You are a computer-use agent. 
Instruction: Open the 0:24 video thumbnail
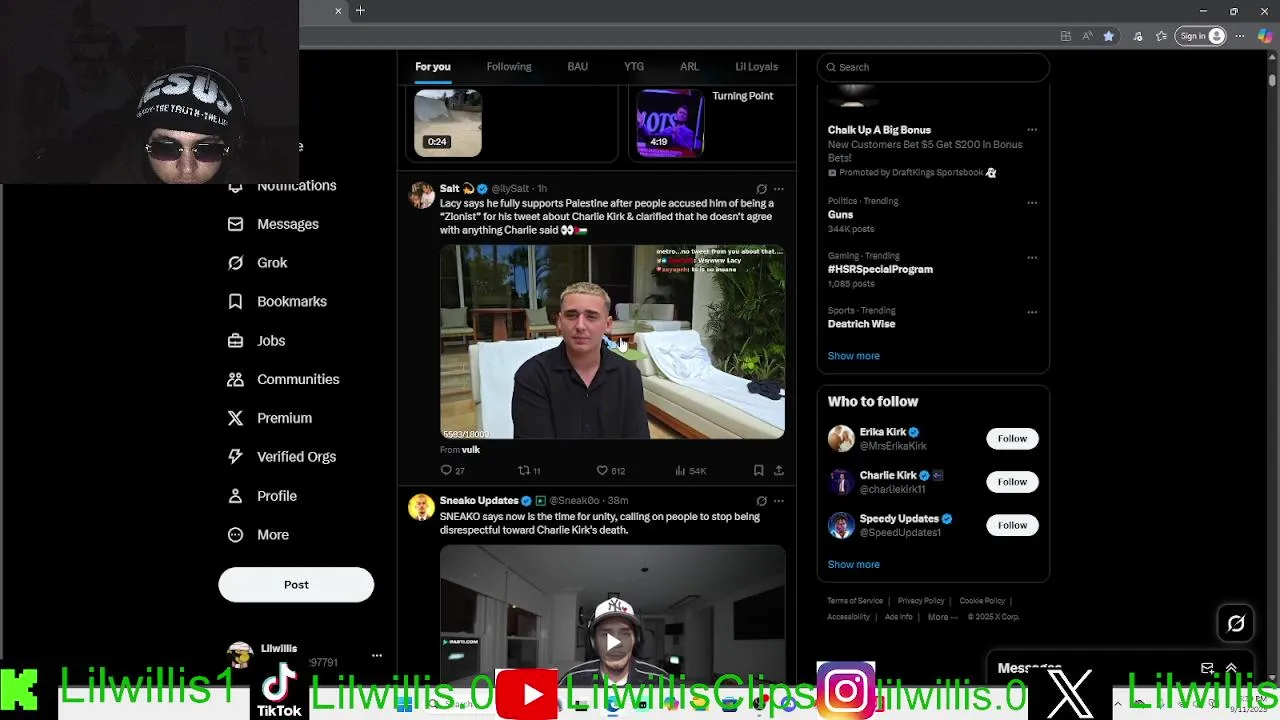point(448,122)
